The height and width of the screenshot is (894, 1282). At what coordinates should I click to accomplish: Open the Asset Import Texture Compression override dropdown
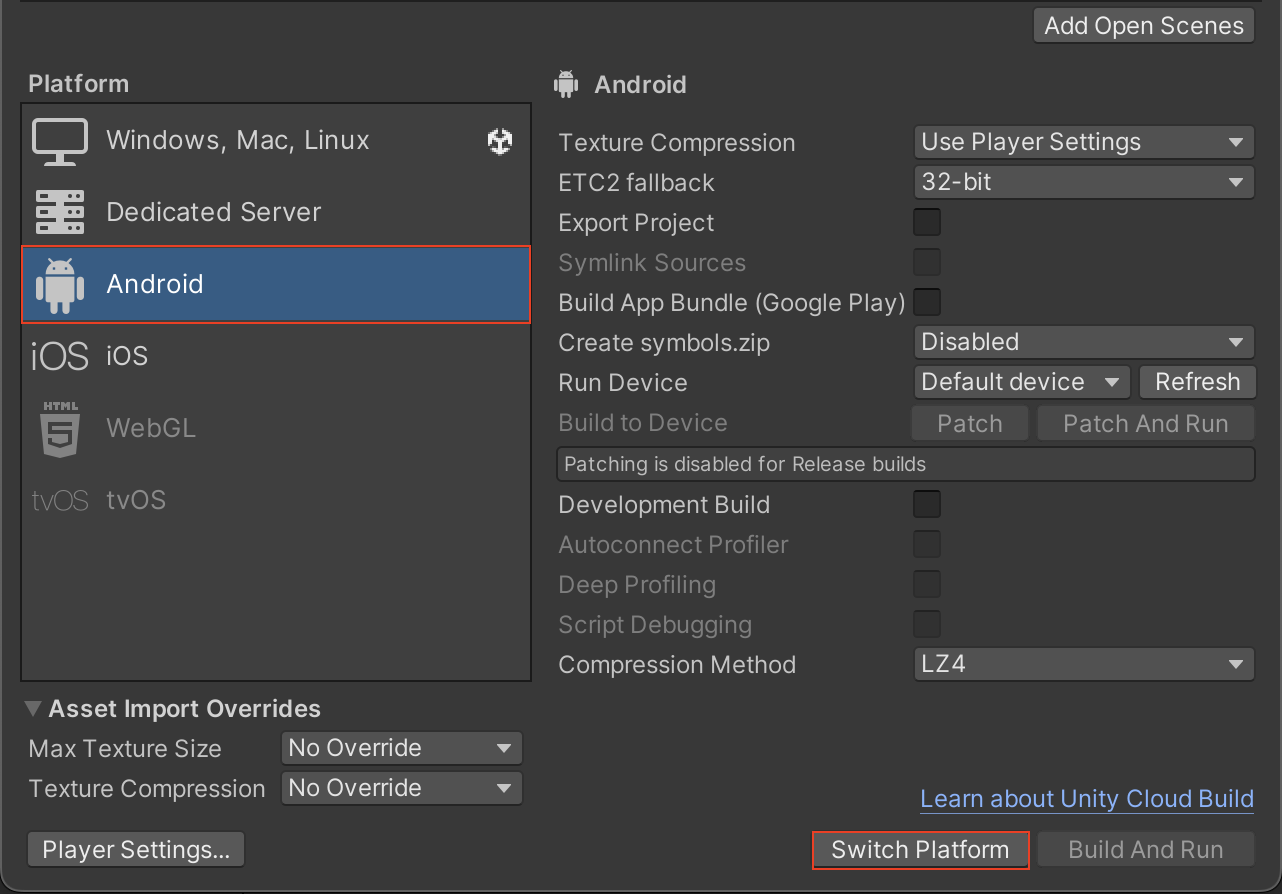[402, 788]
